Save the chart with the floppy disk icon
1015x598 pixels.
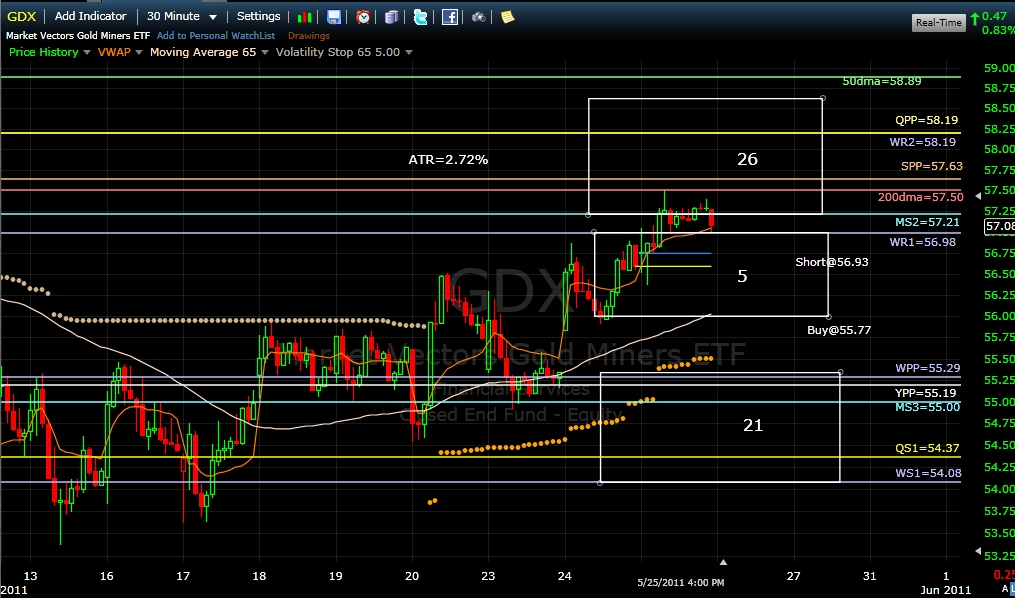(333, 17)
